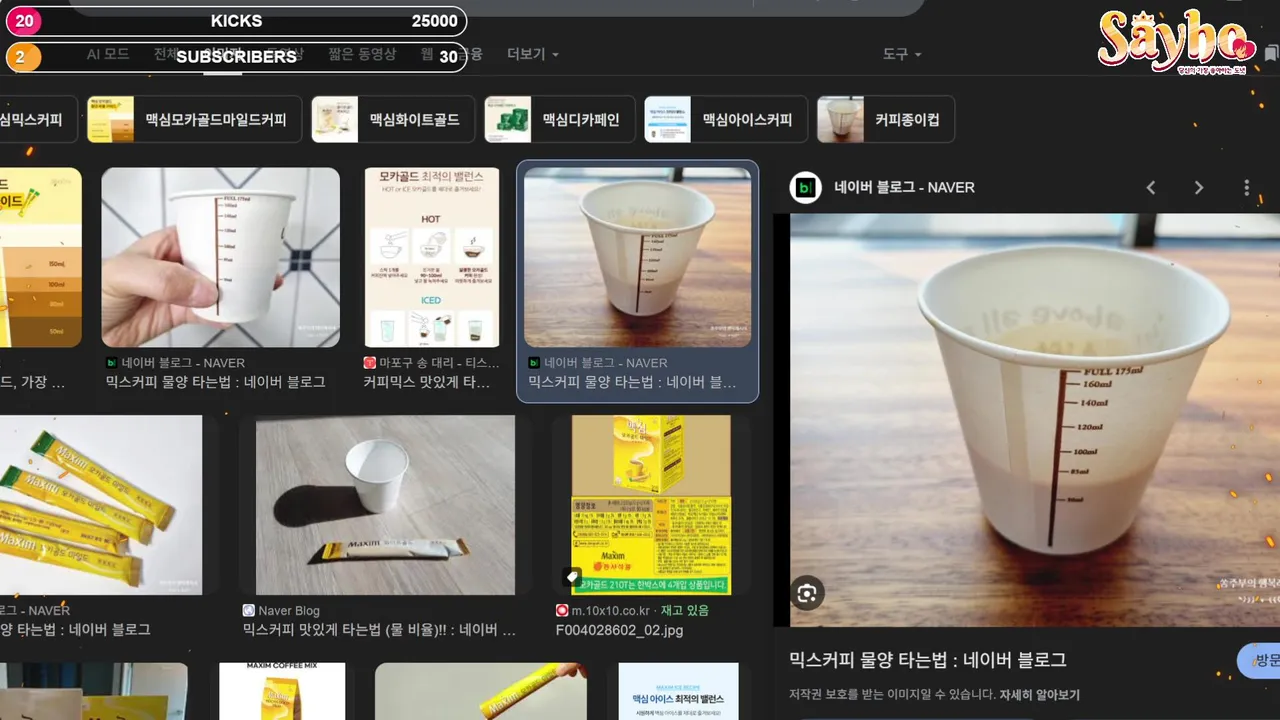Open 커피믹스 맛있게 타 result title
Screen dimensions: 1280x720
(427, 382)
